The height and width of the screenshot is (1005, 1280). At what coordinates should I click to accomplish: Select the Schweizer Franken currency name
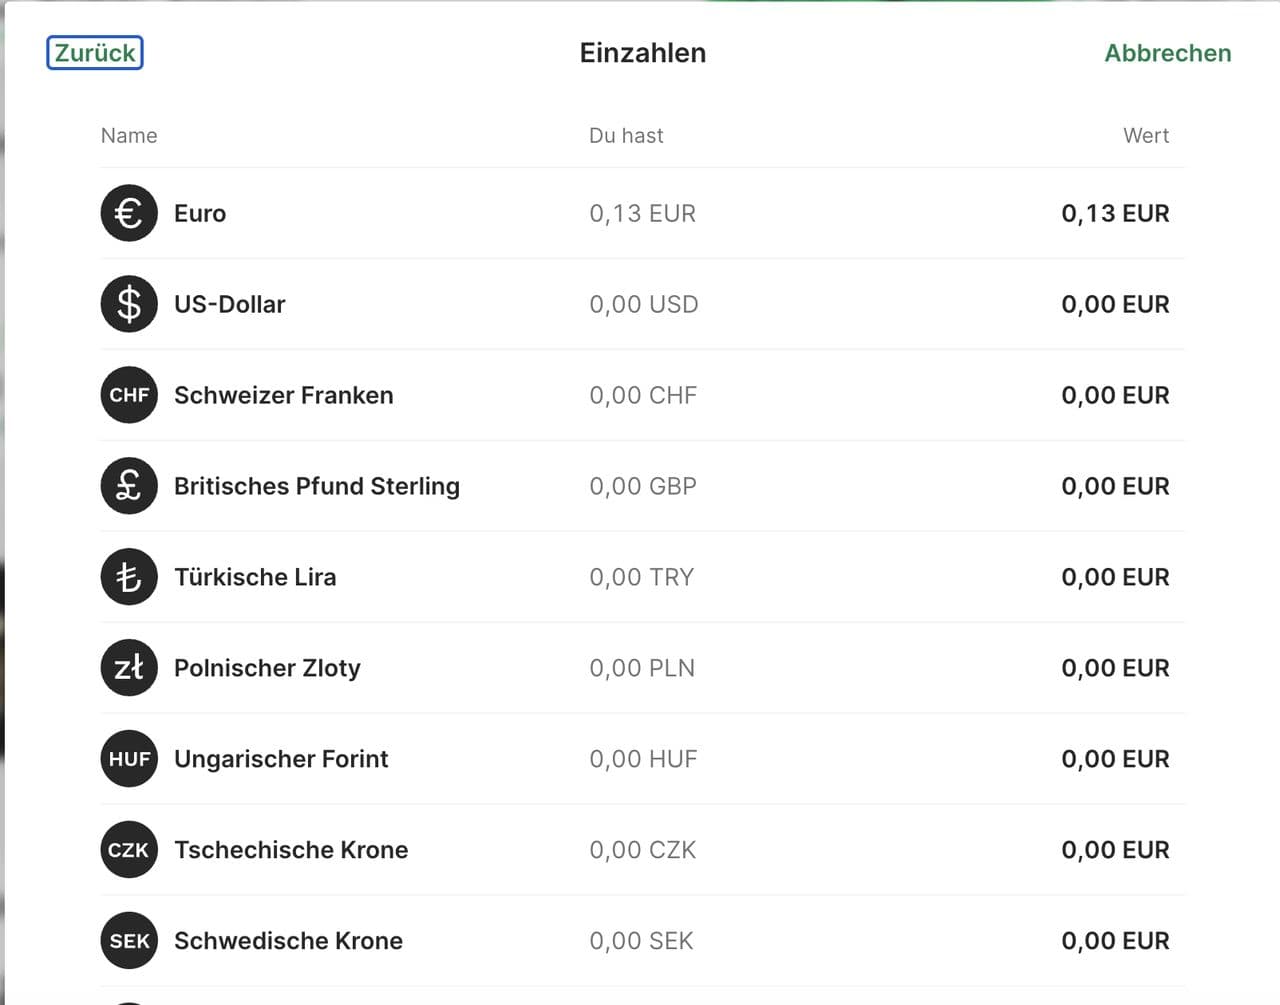point(283,395)
